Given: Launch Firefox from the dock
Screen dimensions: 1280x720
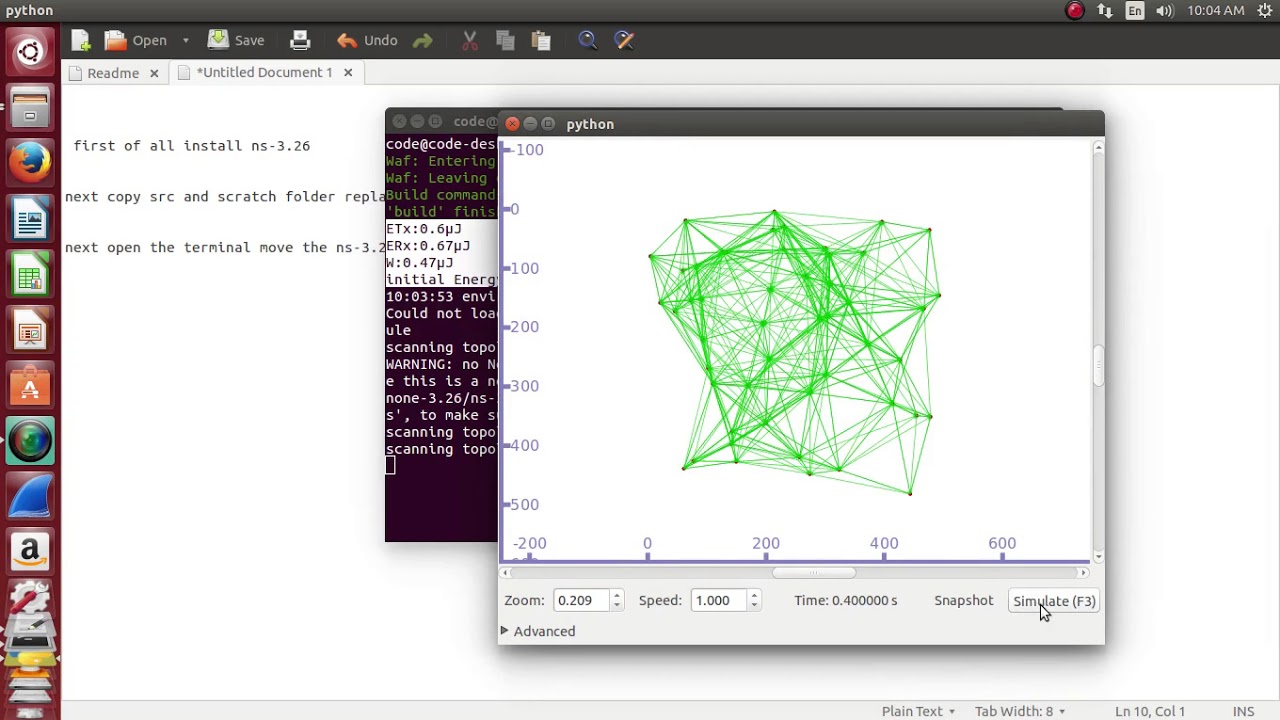Looking at the screenshot, I should 30,163.
